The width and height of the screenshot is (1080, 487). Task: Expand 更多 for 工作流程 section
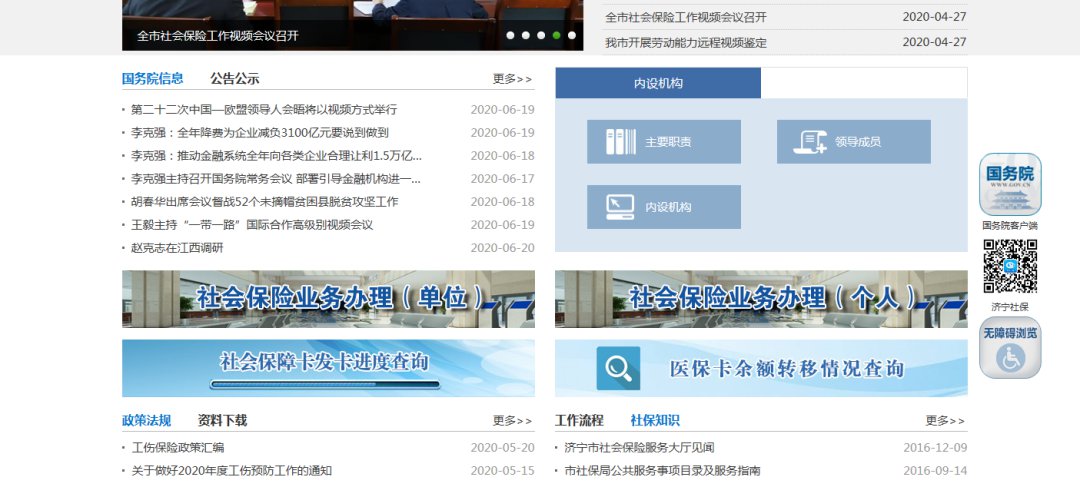pyautogui.click(x=945, y=421)
